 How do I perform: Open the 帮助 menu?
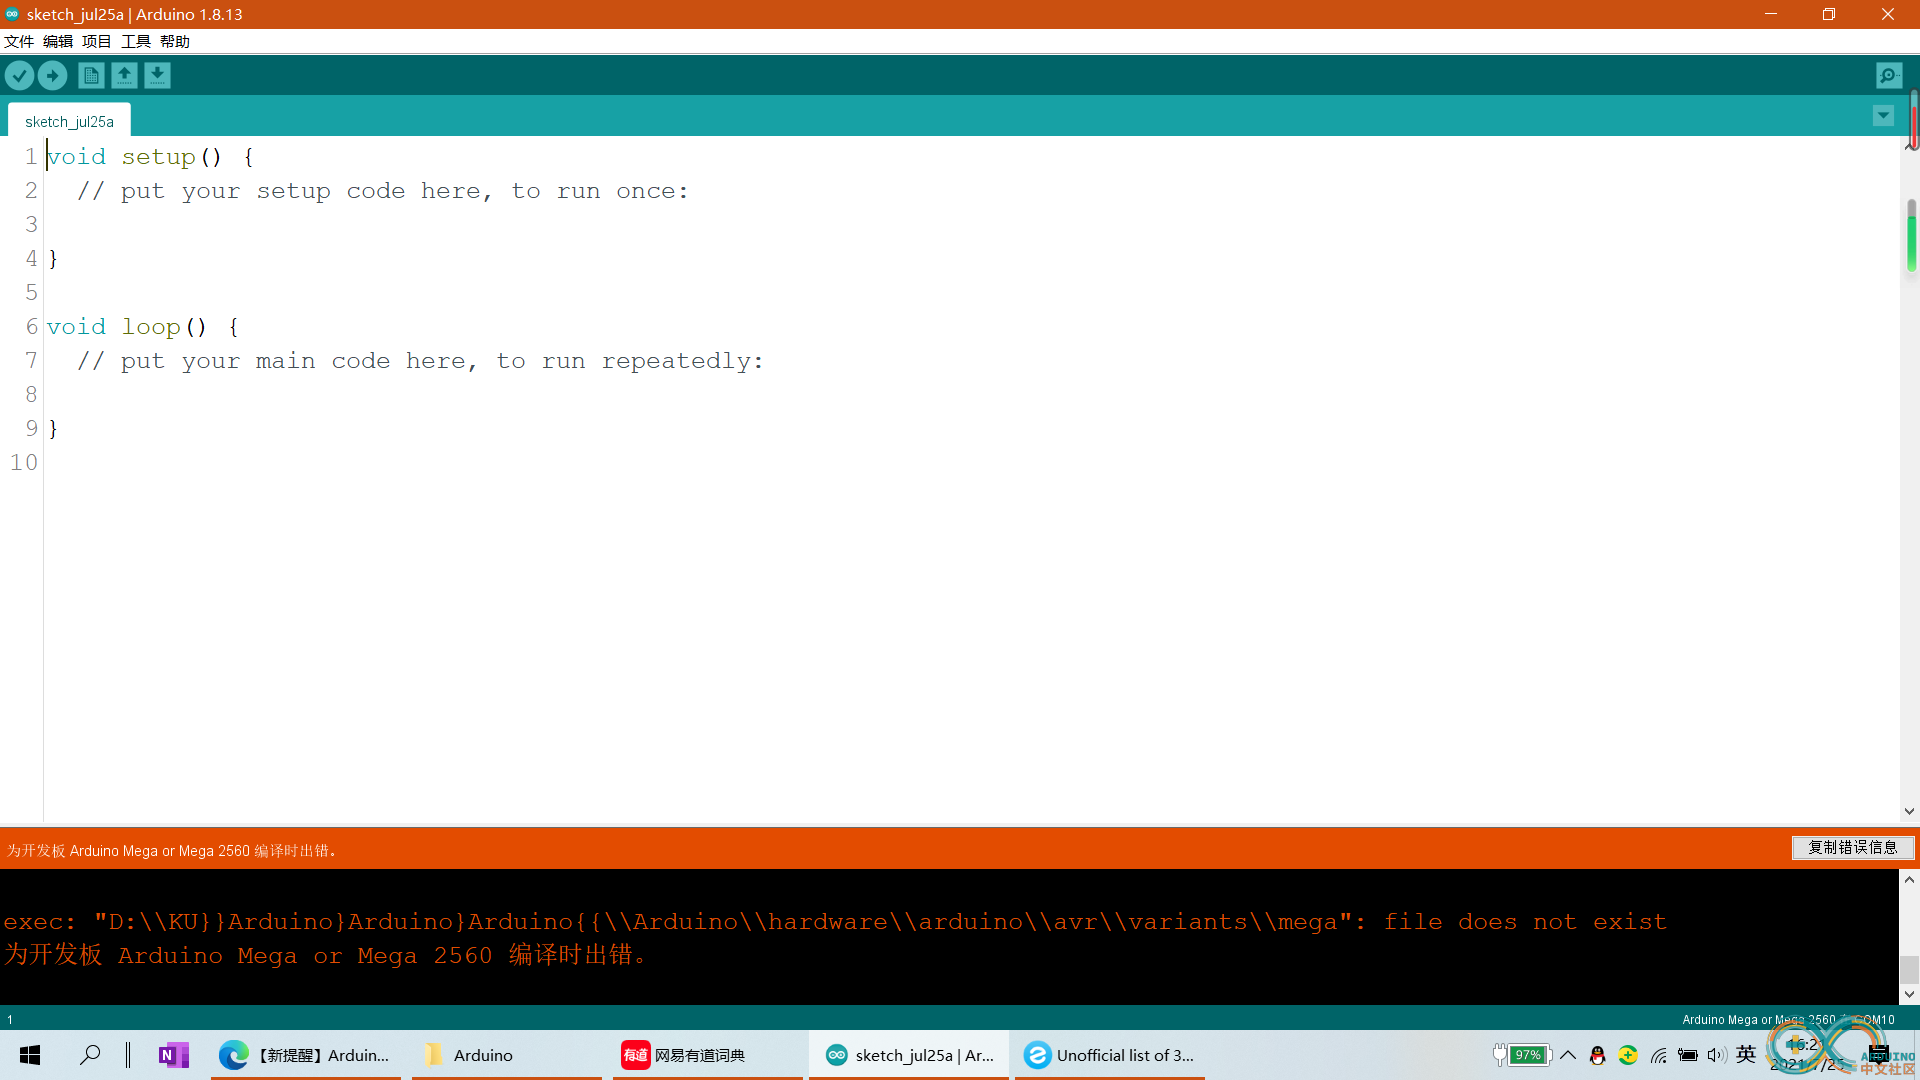point(175,41)
